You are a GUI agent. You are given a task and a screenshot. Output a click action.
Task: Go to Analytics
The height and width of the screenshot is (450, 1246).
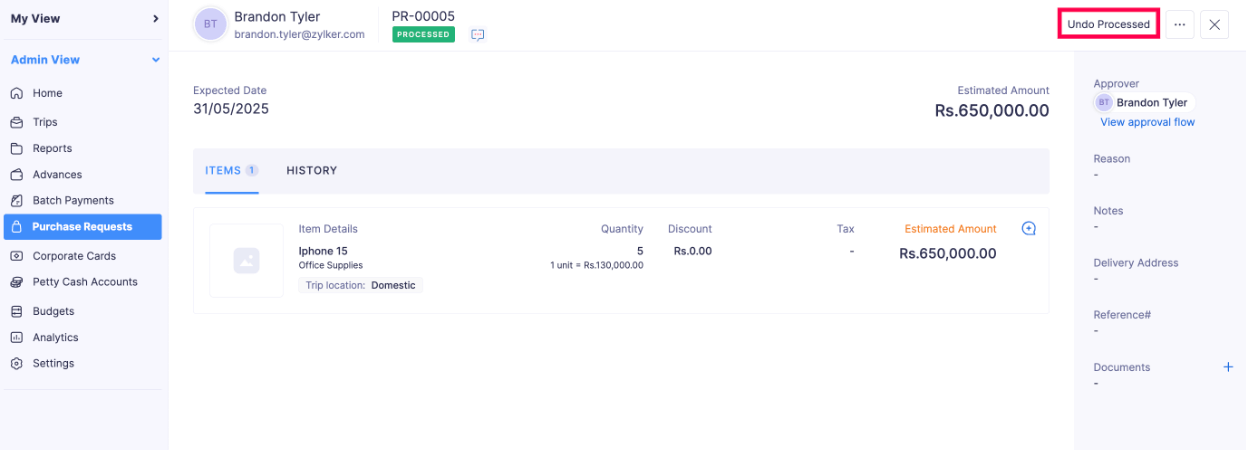(55, 337)
